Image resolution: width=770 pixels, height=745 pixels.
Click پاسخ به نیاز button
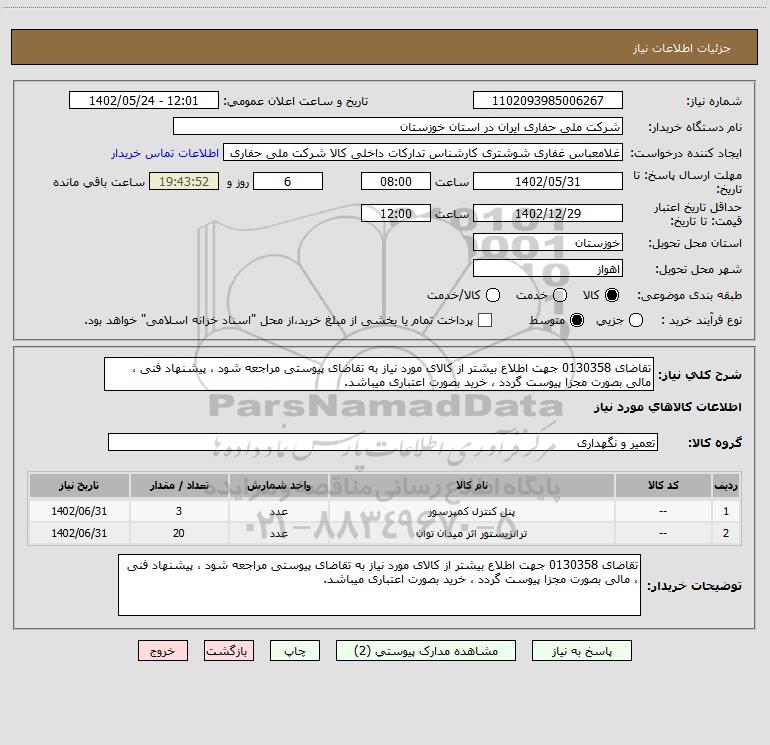tap(582, 651)
